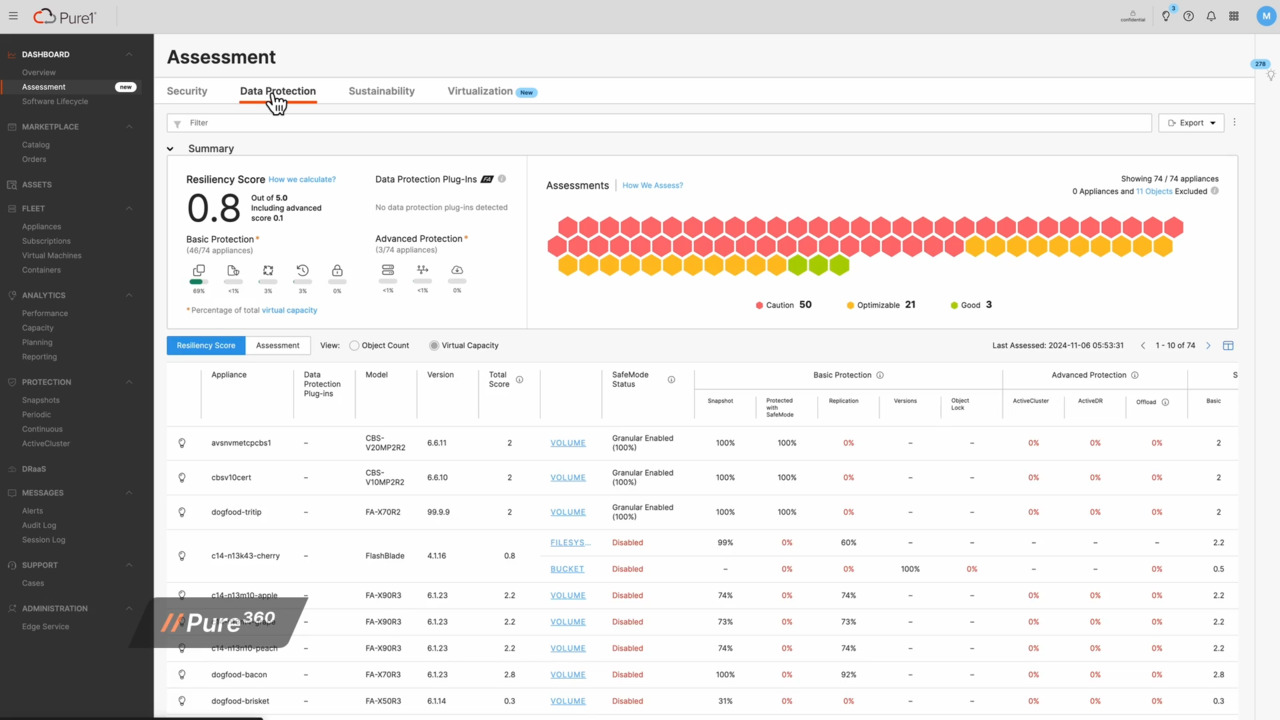Go to next page of appliances
Screen dimensions: 1280x720
pyautogui.click(x=1208, y=346)
